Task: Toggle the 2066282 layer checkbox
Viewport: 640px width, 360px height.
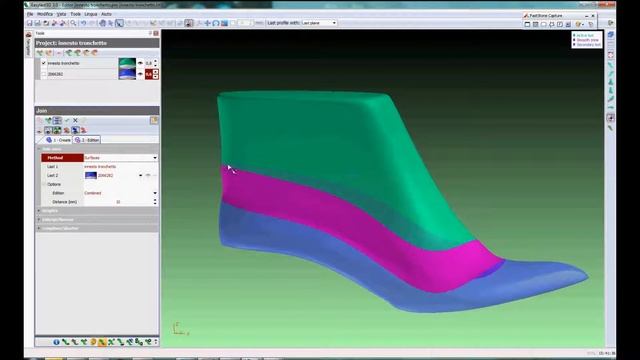Action: 44,74
